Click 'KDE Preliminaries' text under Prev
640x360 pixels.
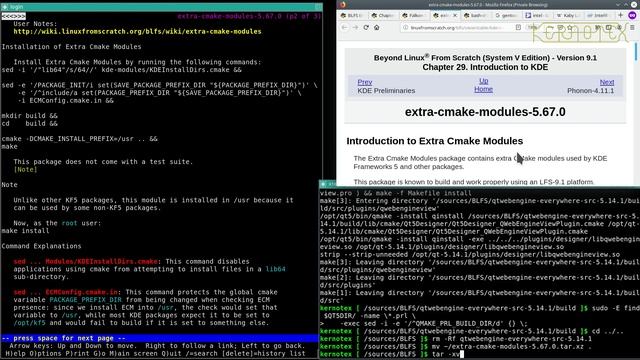(386, 91)
